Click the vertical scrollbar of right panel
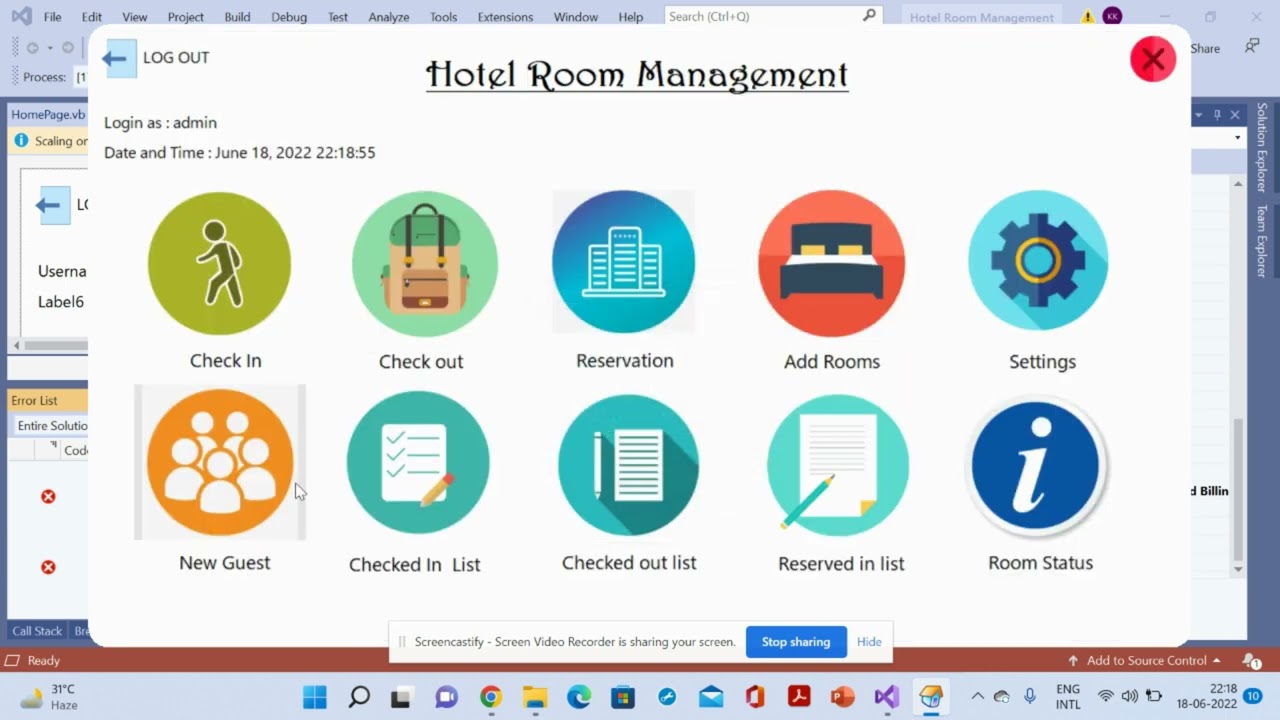This screenshot has height=720, width=1280. tap(1238, 489)
